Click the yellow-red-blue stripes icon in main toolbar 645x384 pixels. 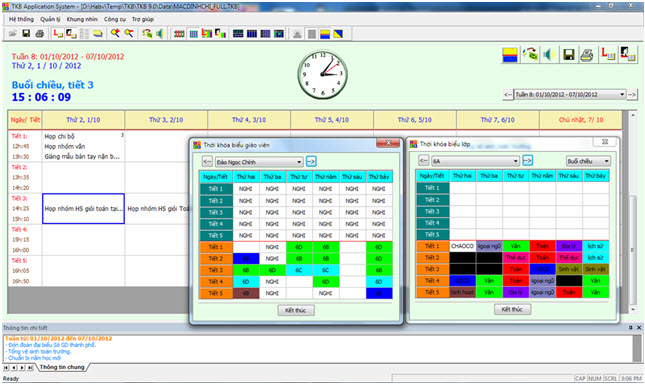(x=325, y=34)
